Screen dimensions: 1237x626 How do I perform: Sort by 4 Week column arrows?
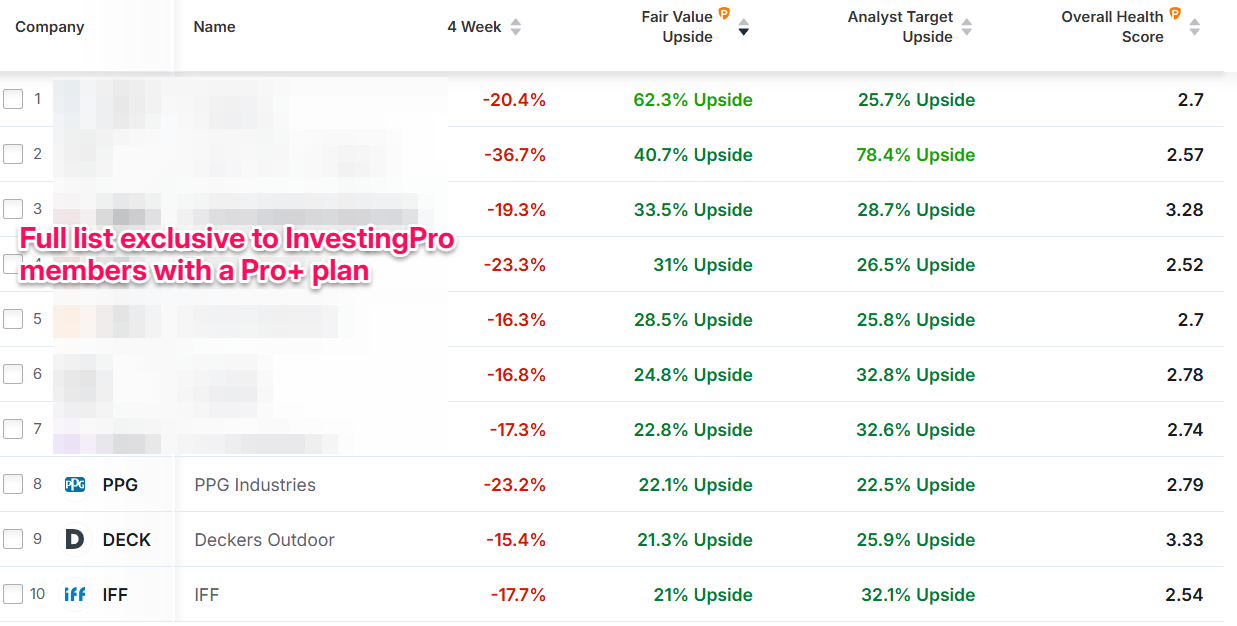(515, 27)
